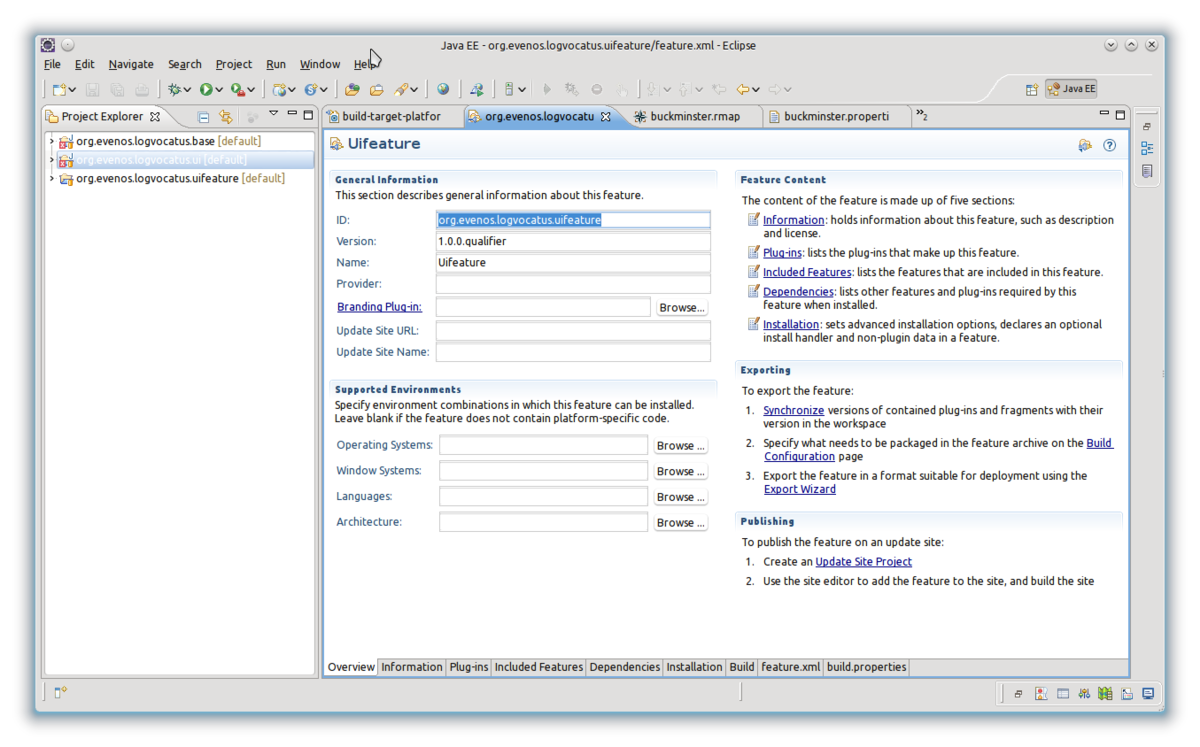Show hidden editor tabs list
The height and width of the screenshot is (747, 1200).
point(921,116)
